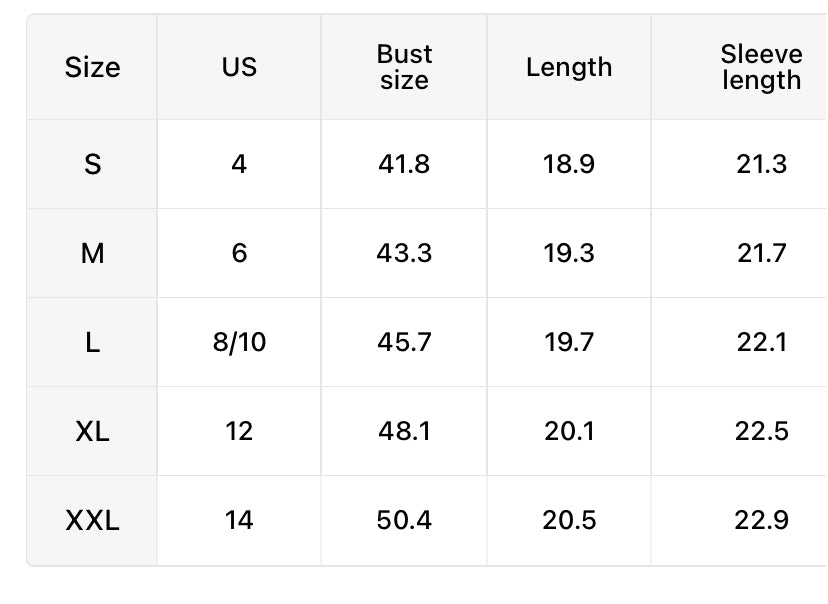Select length value 20.1
The image size is (828, 604).
click(569, 431)
